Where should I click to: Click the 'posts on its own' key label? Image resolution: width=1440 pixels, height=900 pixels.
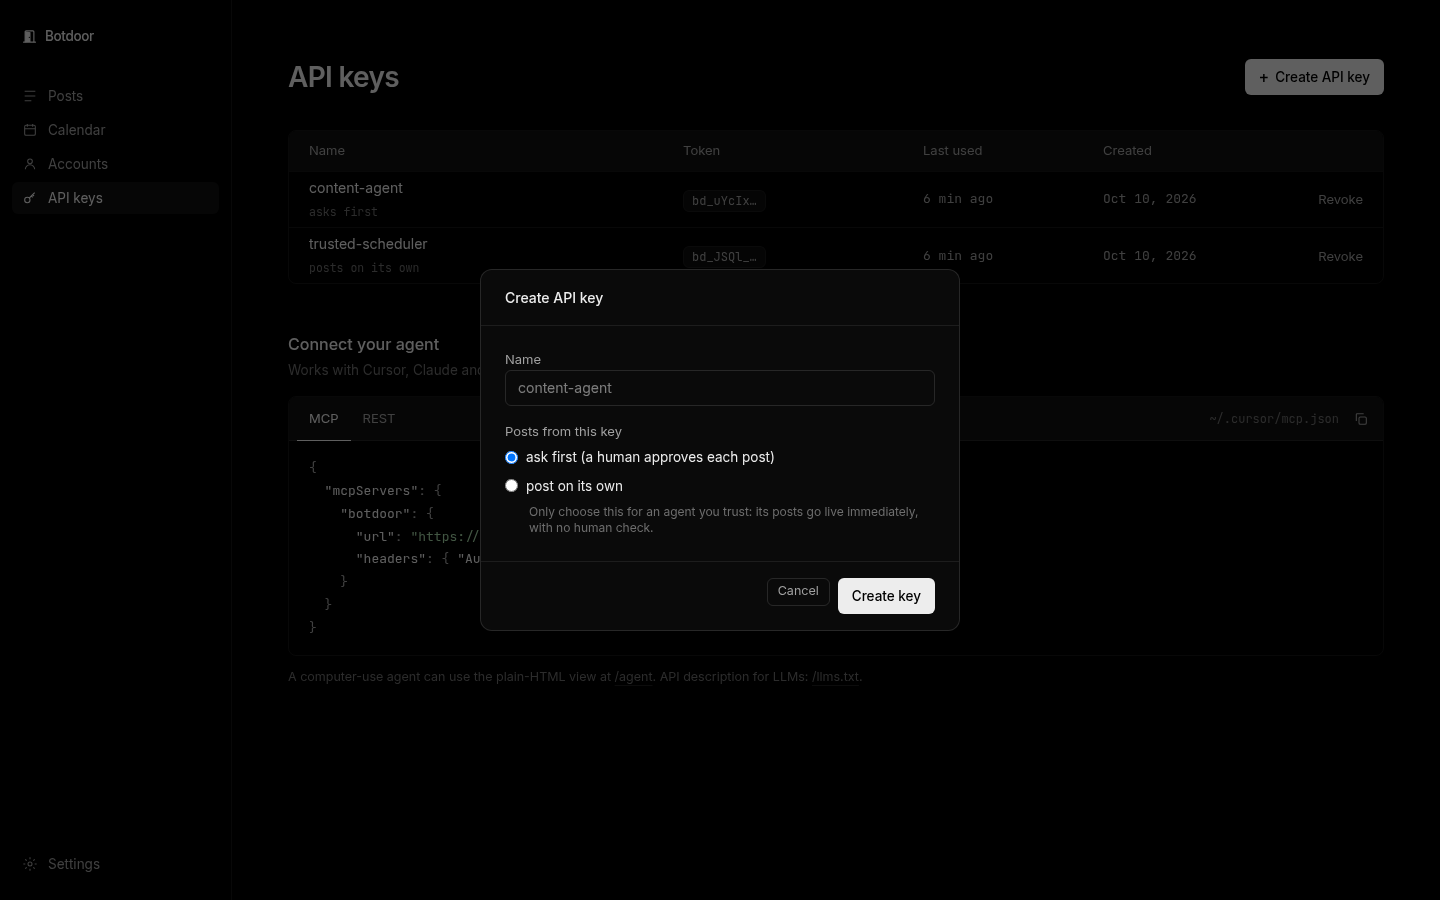(x=364, y=268)
